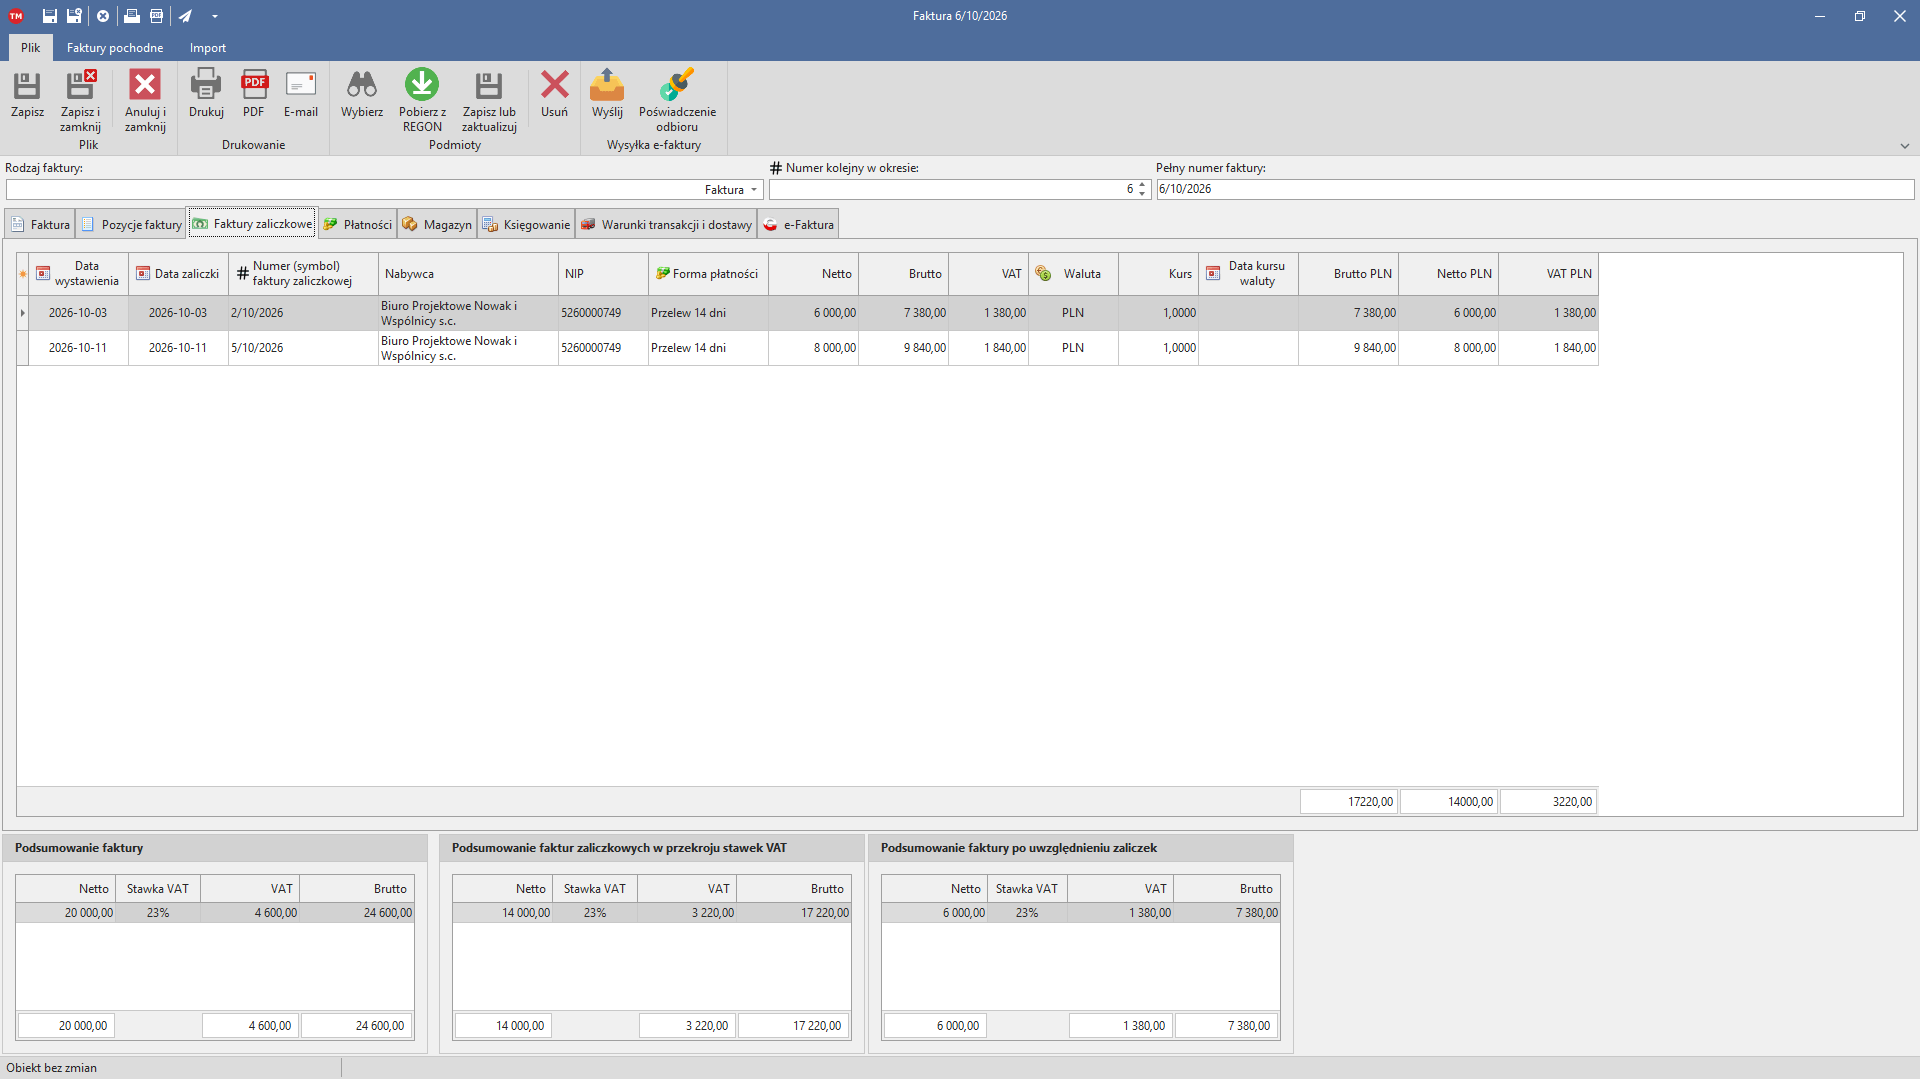Switch to the Księgowanie tab

[526, 224]
